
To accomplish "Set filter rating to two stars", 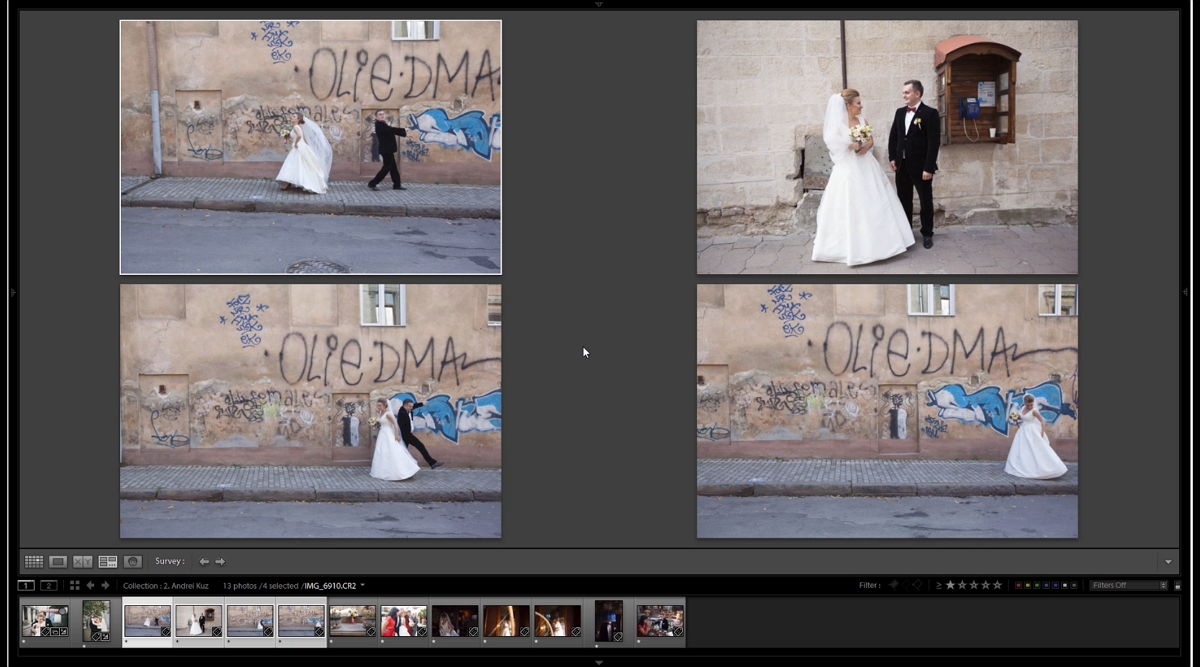I will click(x=963, y=585).
